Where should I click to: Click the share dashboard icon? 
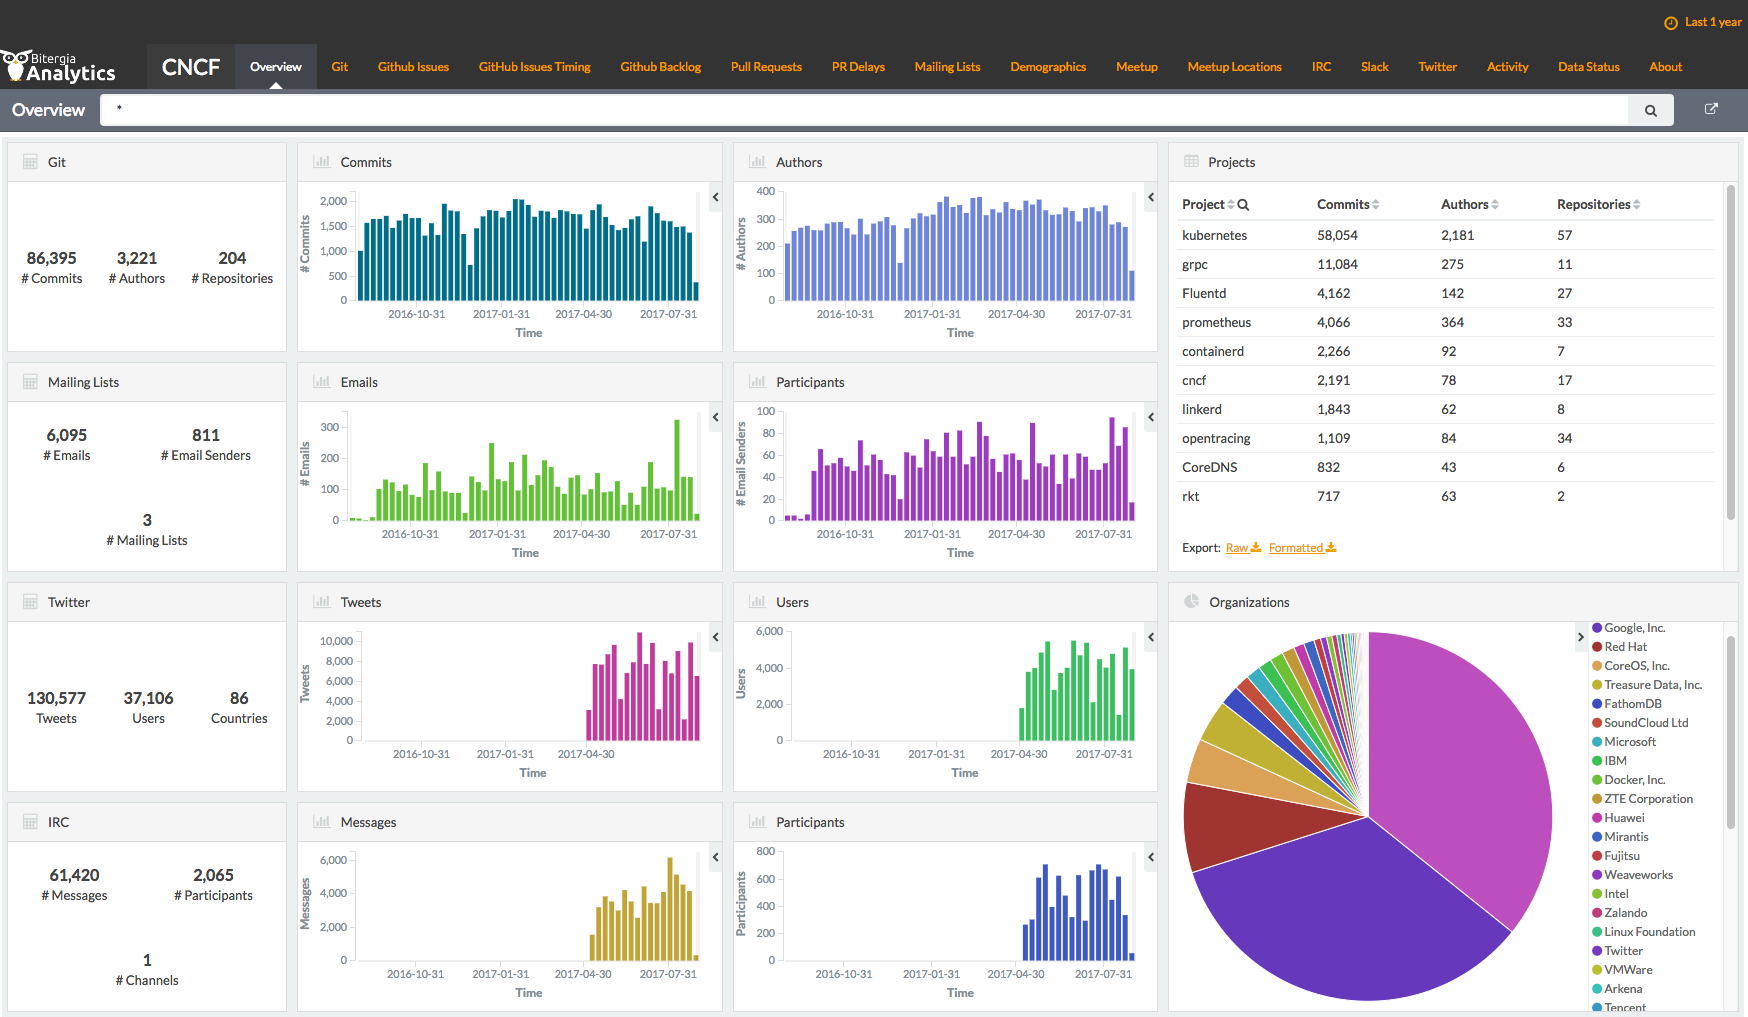(1711, 109)
